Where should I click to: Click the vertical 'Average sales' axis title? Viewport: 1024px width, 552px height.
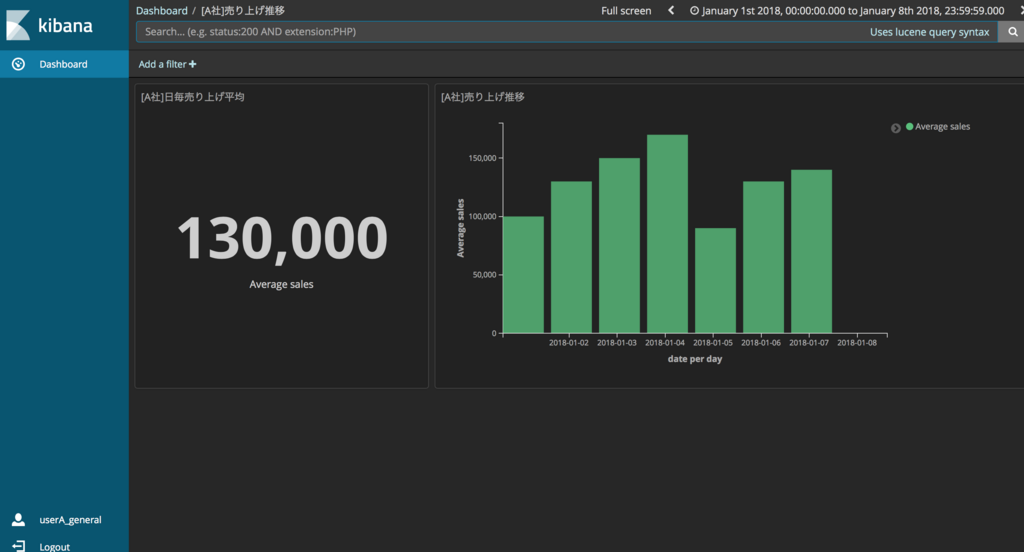[460, 228]
